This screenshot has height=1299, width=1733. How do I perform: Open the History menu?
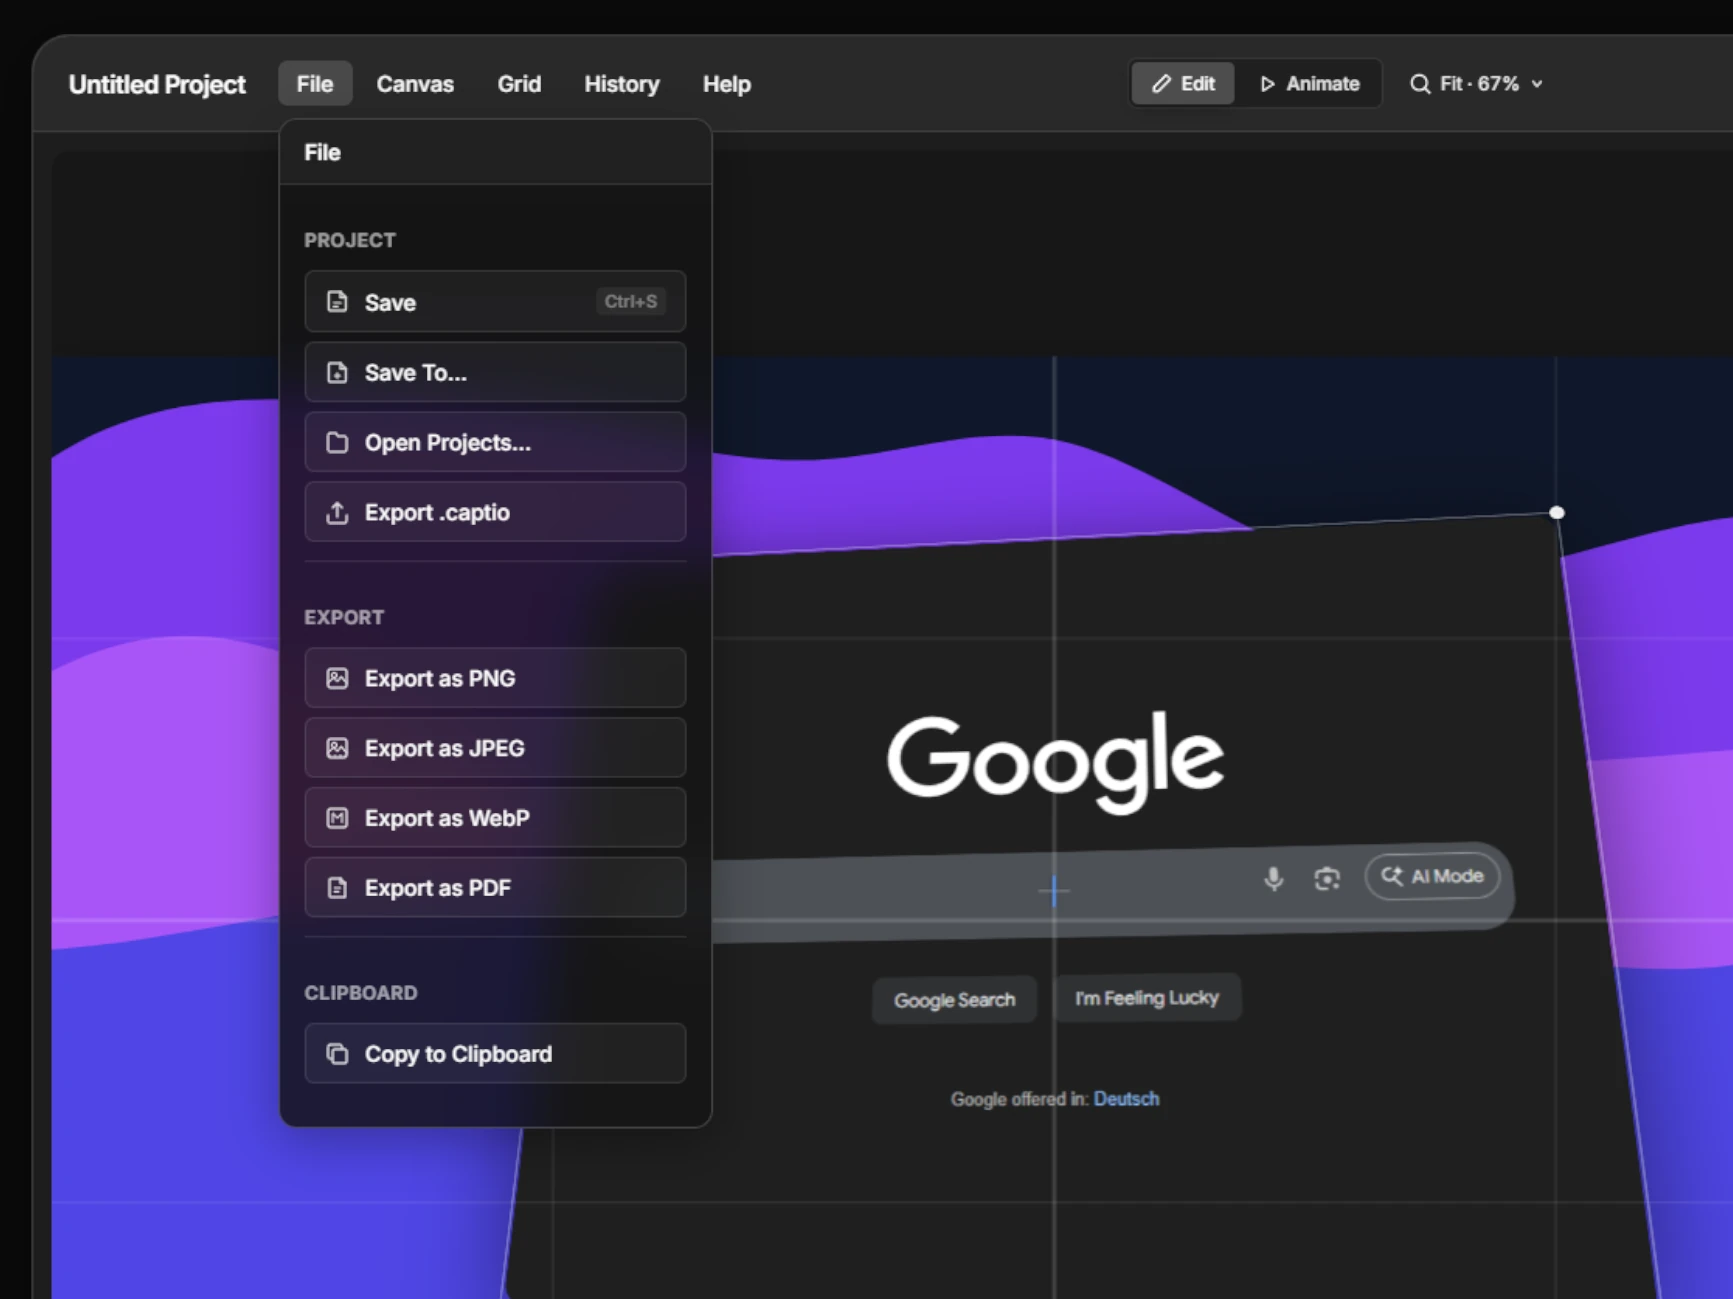[x=621, y=84]
